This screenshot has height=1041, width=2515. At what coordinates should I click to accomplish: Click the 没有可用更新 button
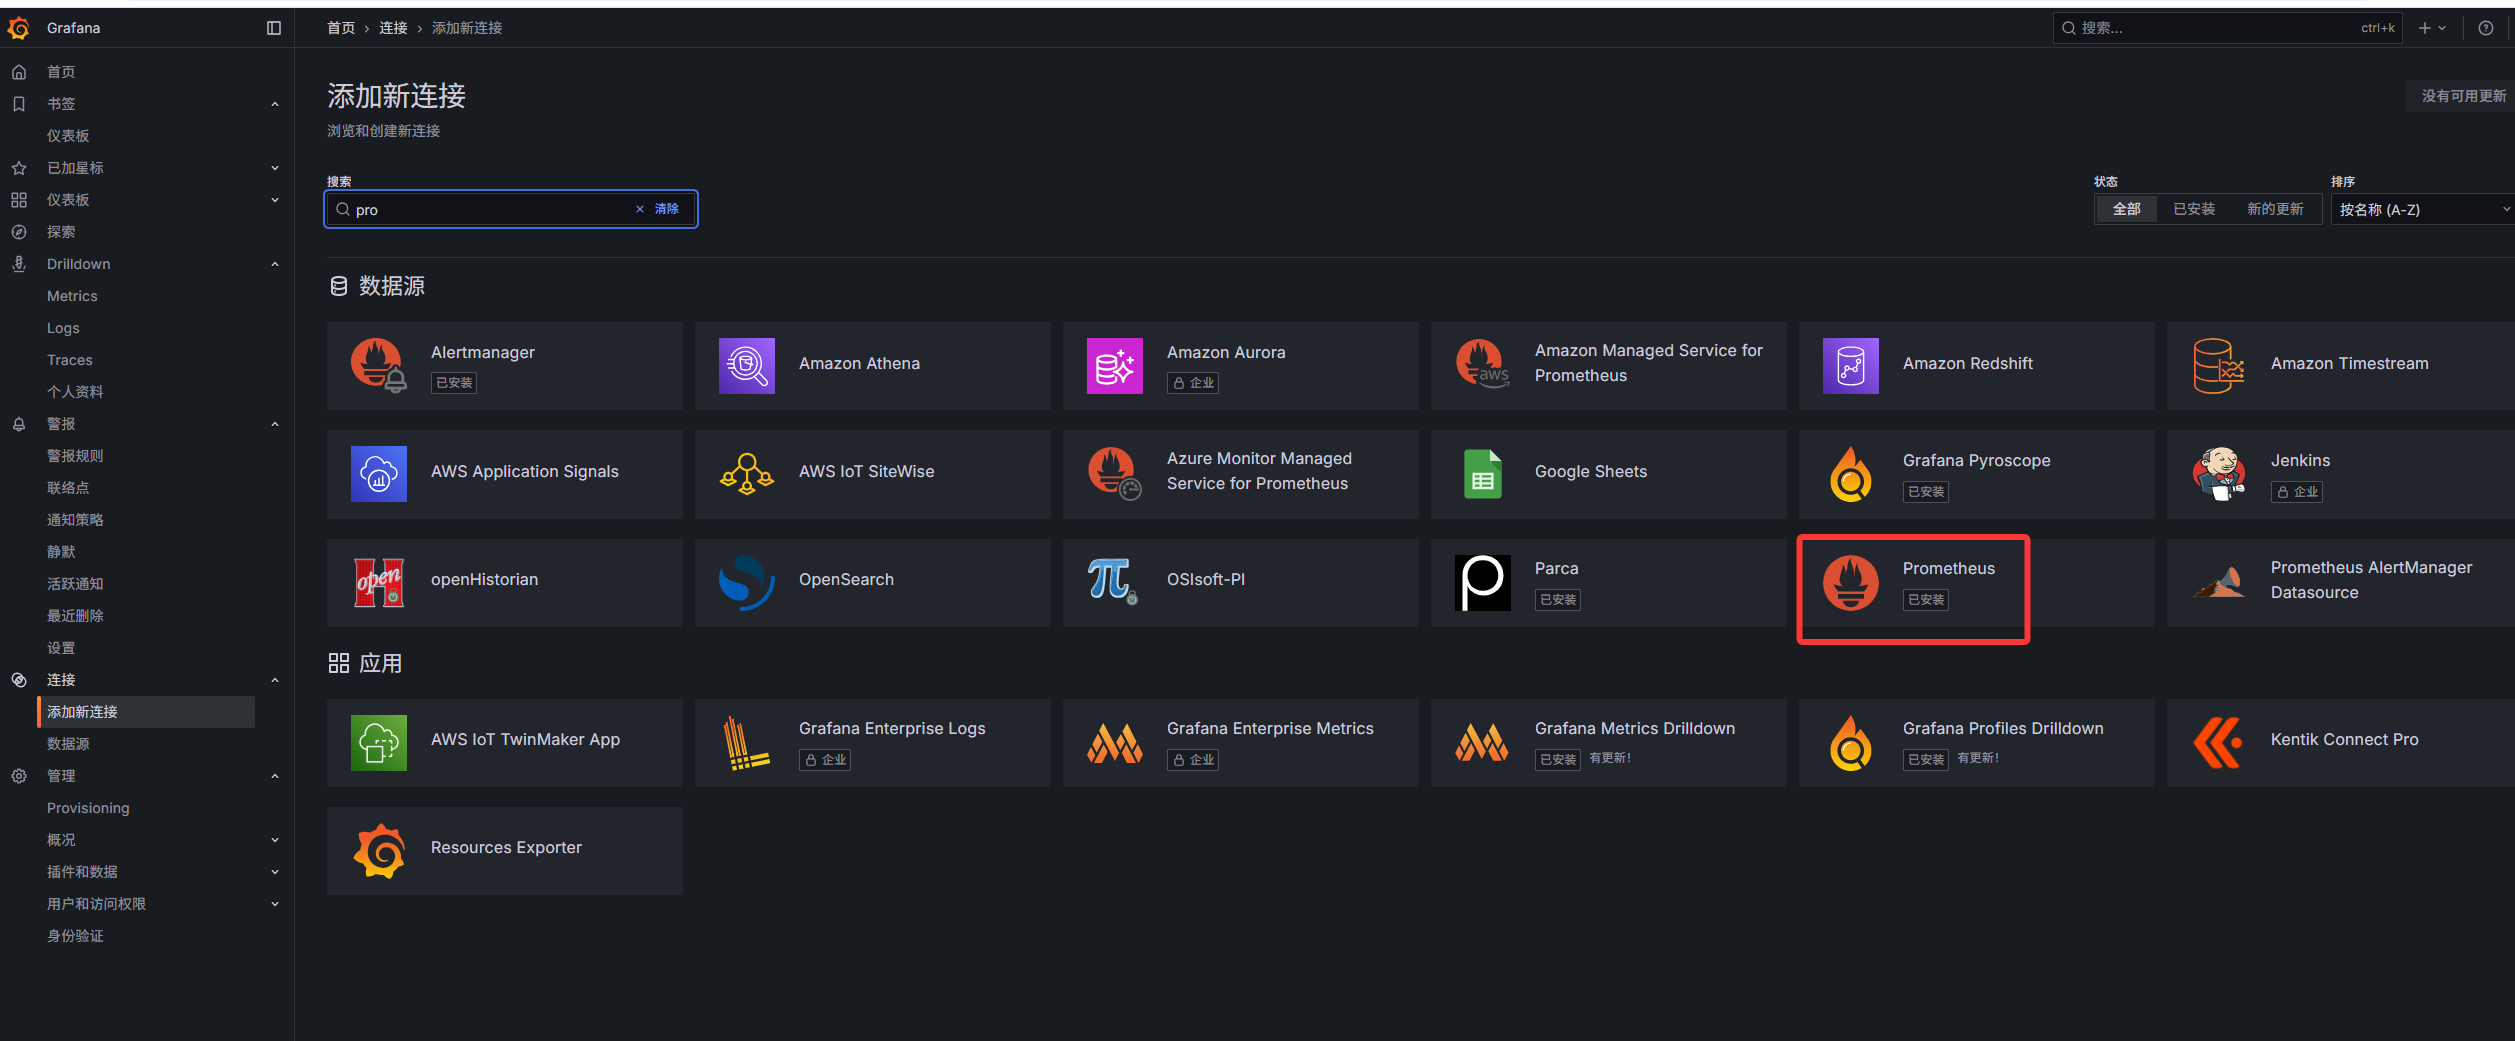(x=2463, y=96)
